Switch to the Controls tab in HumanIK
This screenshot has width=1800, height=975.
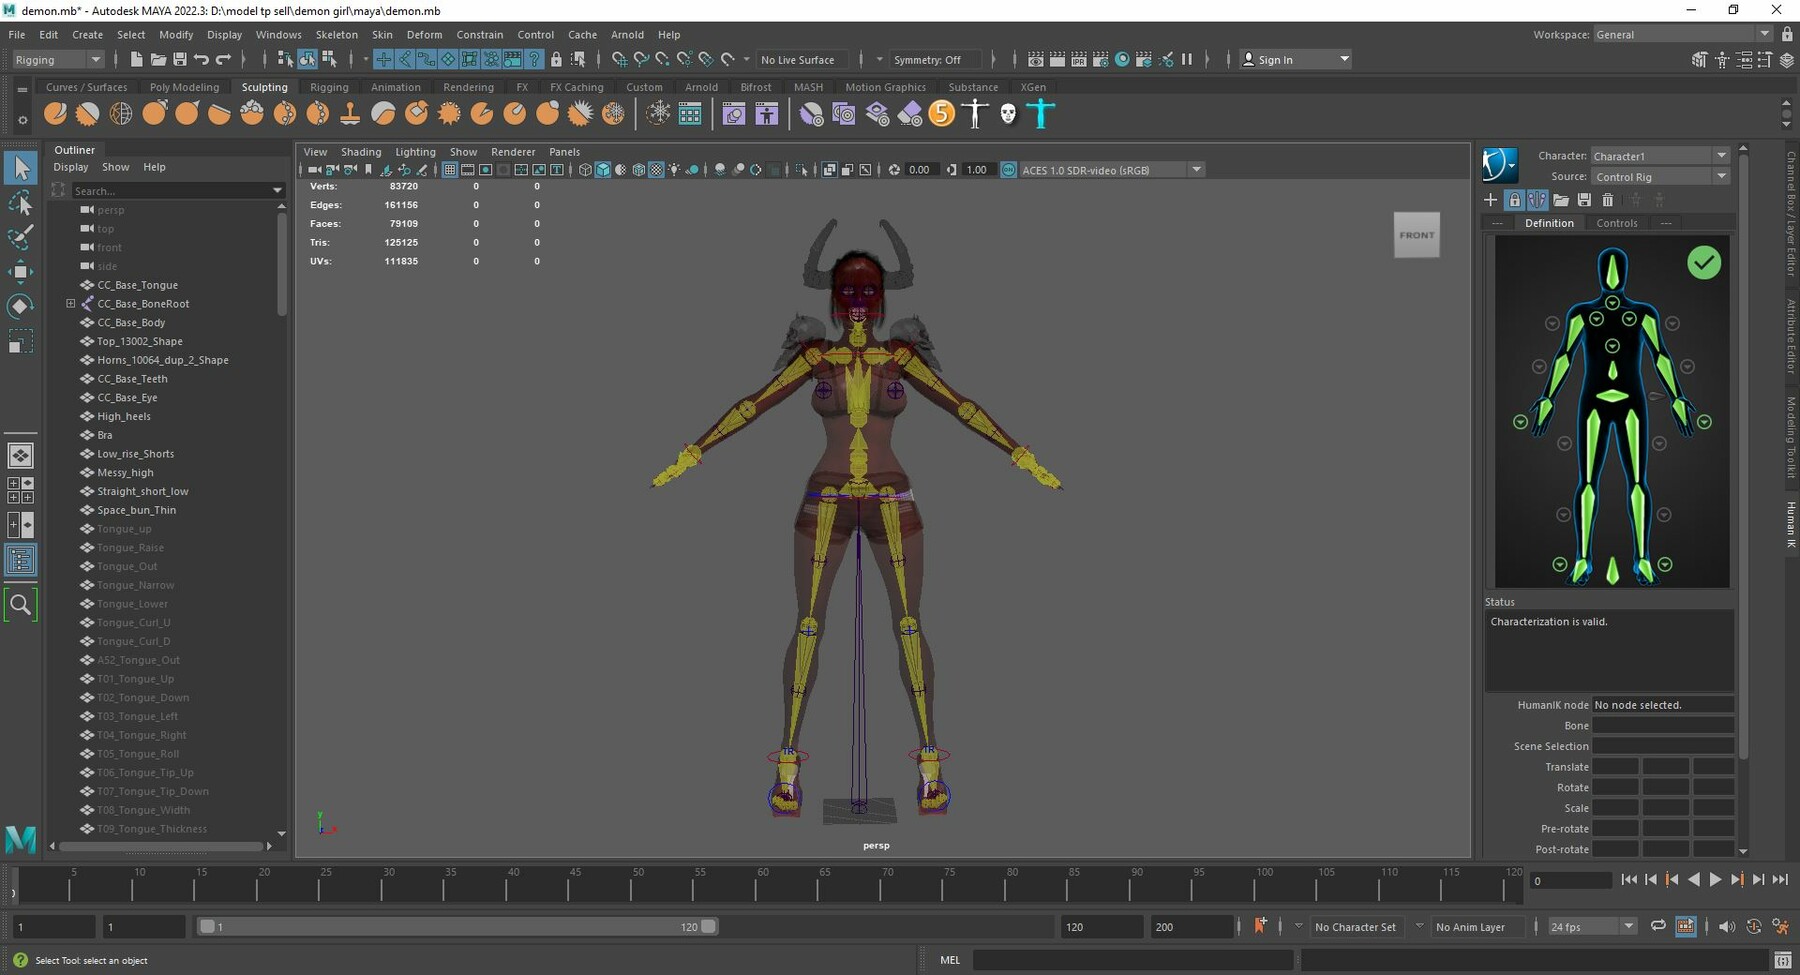1616,223
